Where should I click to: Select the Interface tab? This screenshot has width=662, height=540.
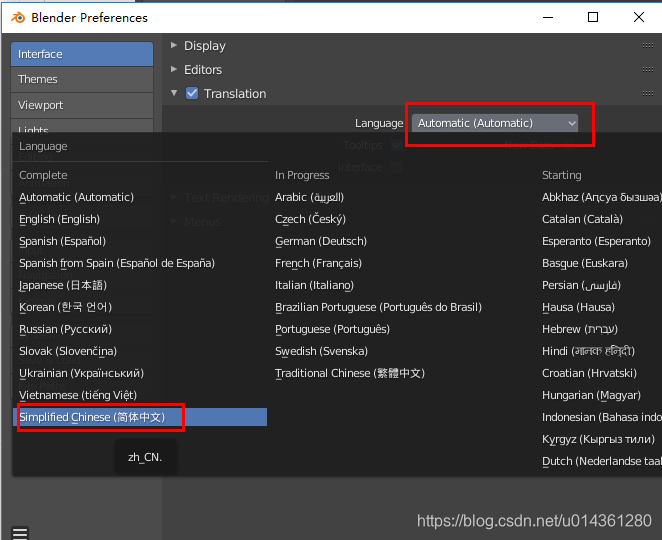82,54
